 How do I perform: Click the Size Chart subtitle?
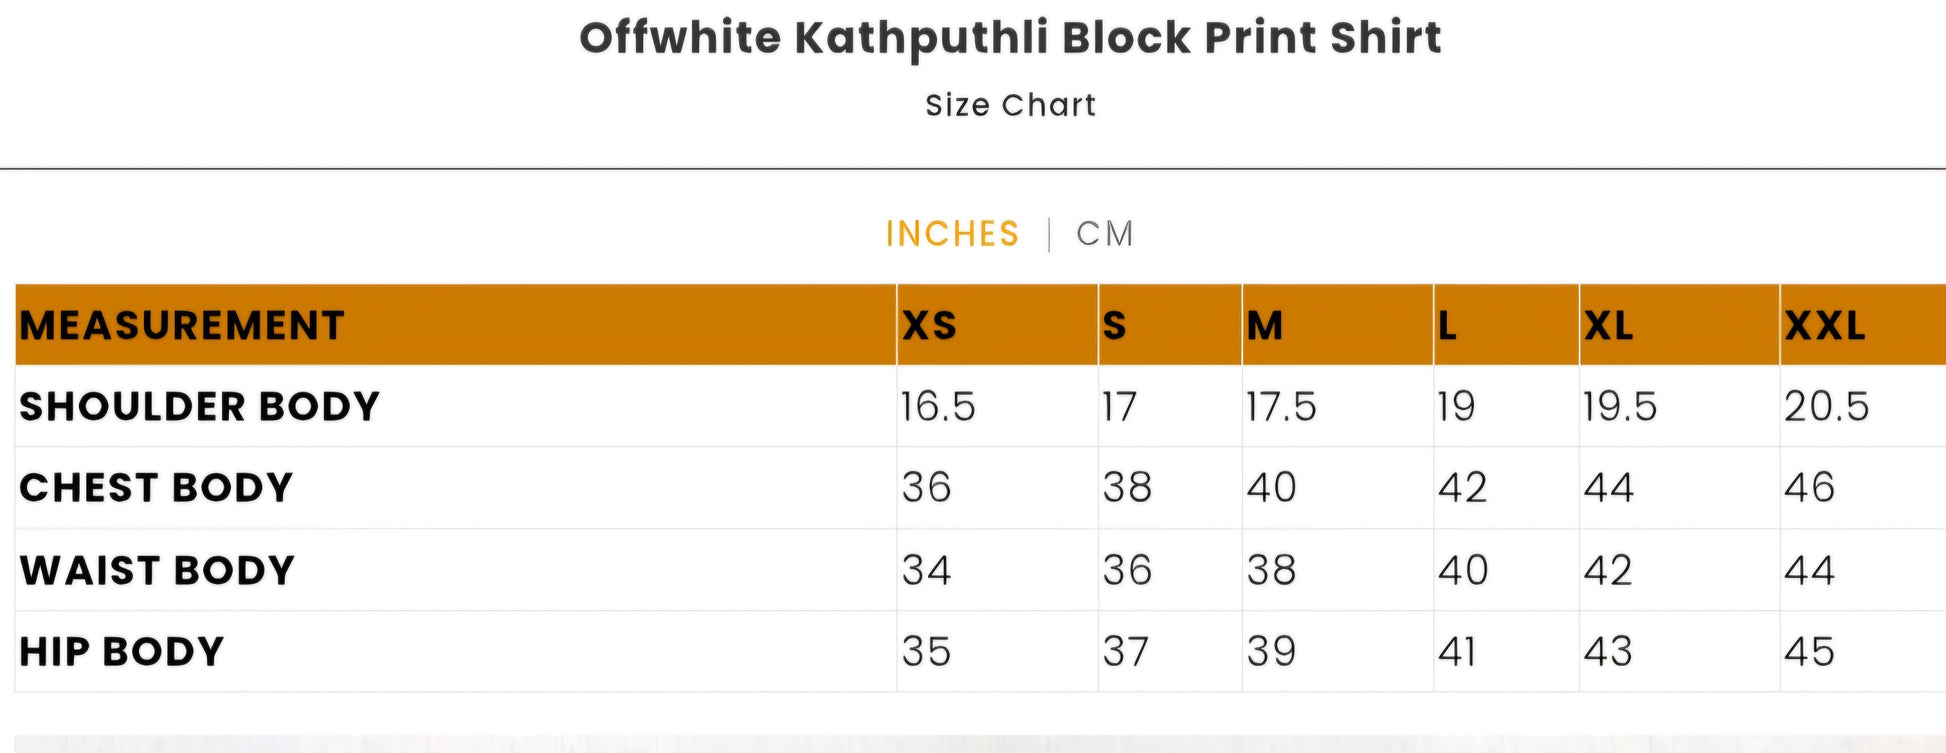pyautogui.click(x=1010, y=105)
